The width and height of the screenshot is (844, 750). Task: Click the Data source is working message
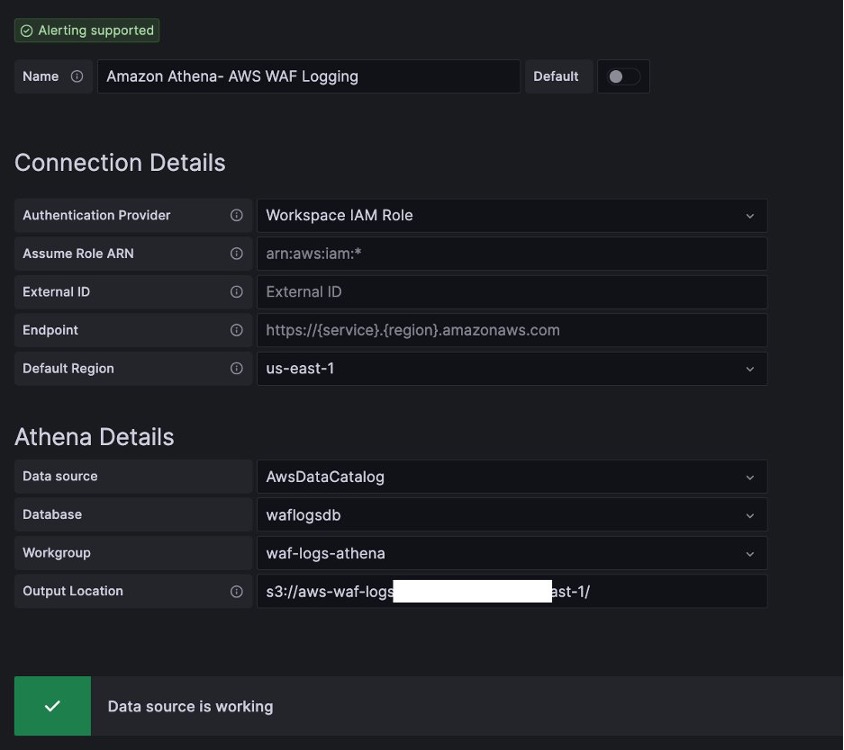(191, 706)
